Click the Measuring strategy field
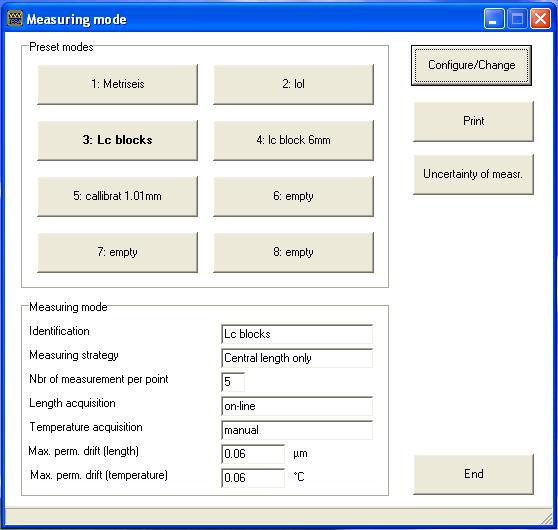This screenshot has width=558, height=530. tap(297, 358)
